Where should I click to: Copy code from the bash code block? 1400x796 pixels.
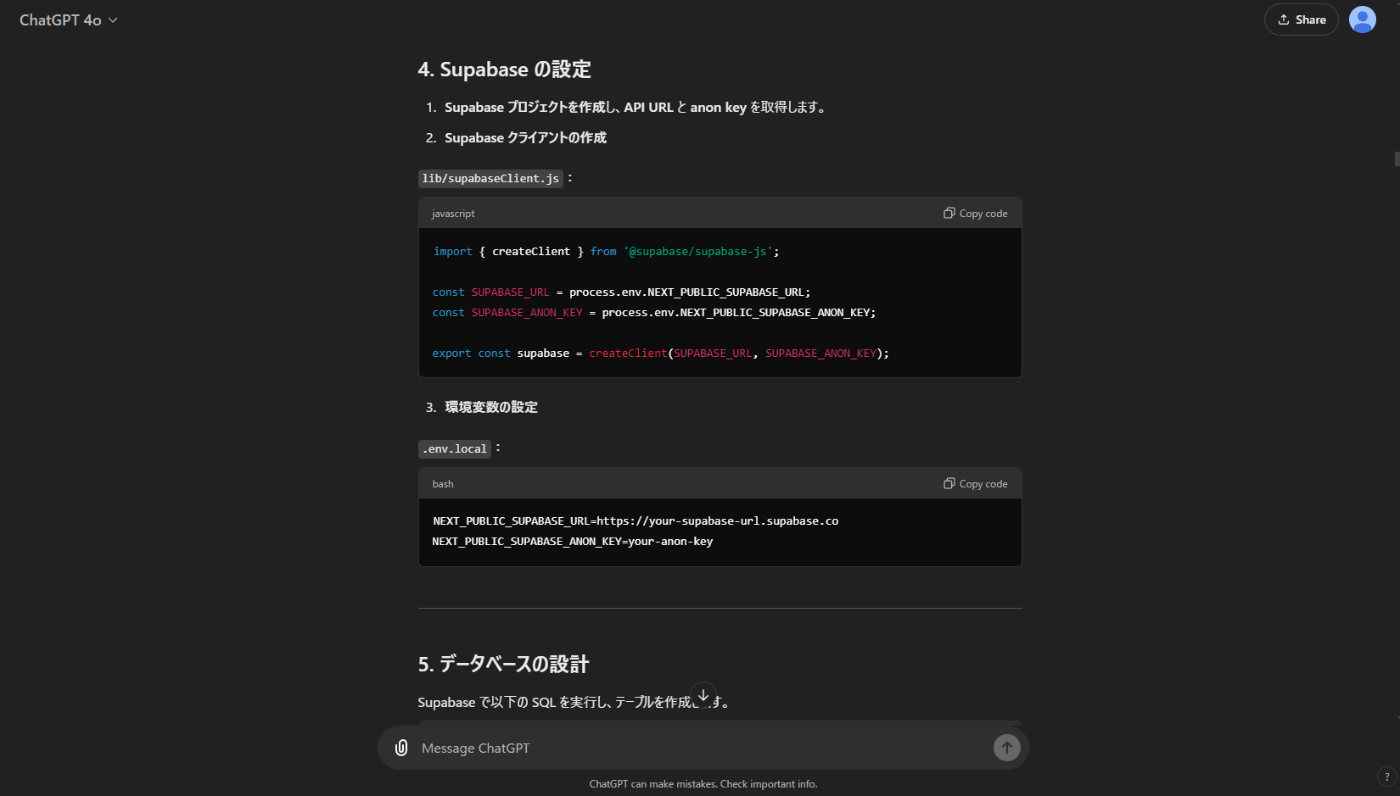975,483
